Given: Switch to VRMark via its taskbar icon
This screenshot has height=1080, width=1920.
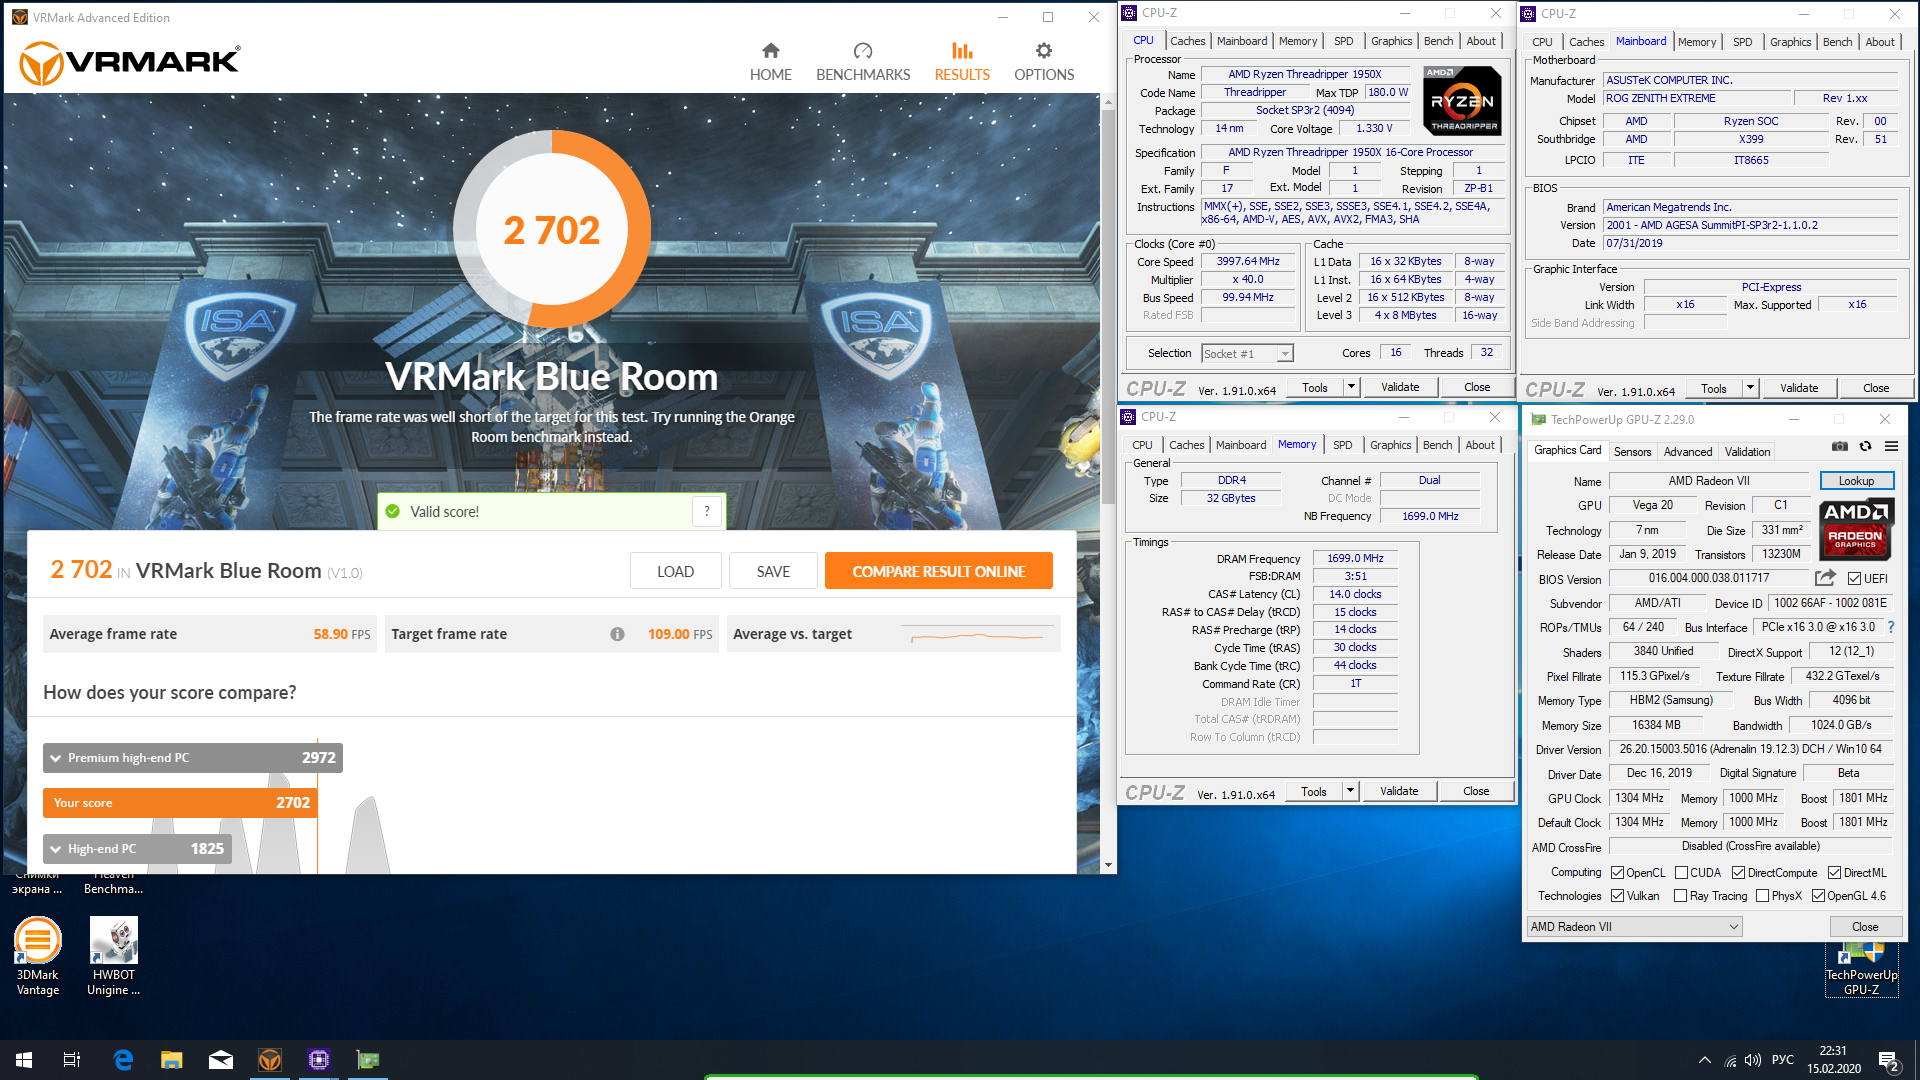Looking at the screenshot, I should 270,1060.
